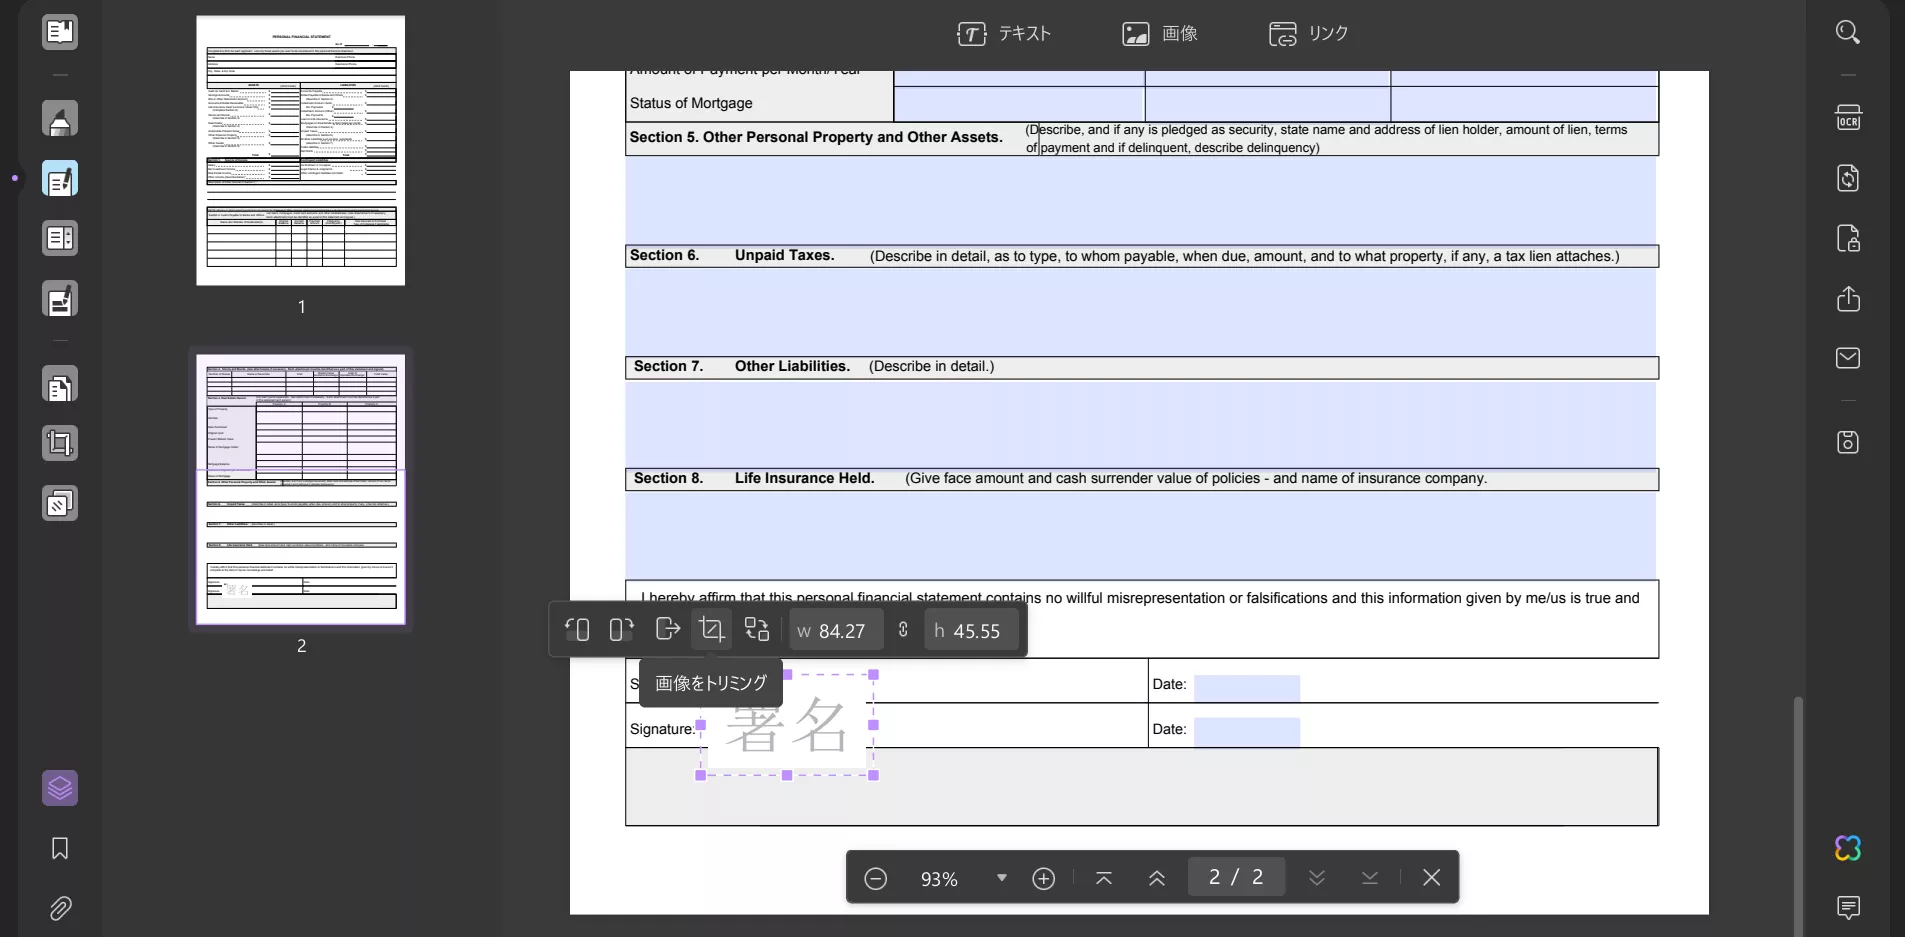Zoom in with the plus button
Viewport: 1905px width, 937px height.
coord(1043,878)
